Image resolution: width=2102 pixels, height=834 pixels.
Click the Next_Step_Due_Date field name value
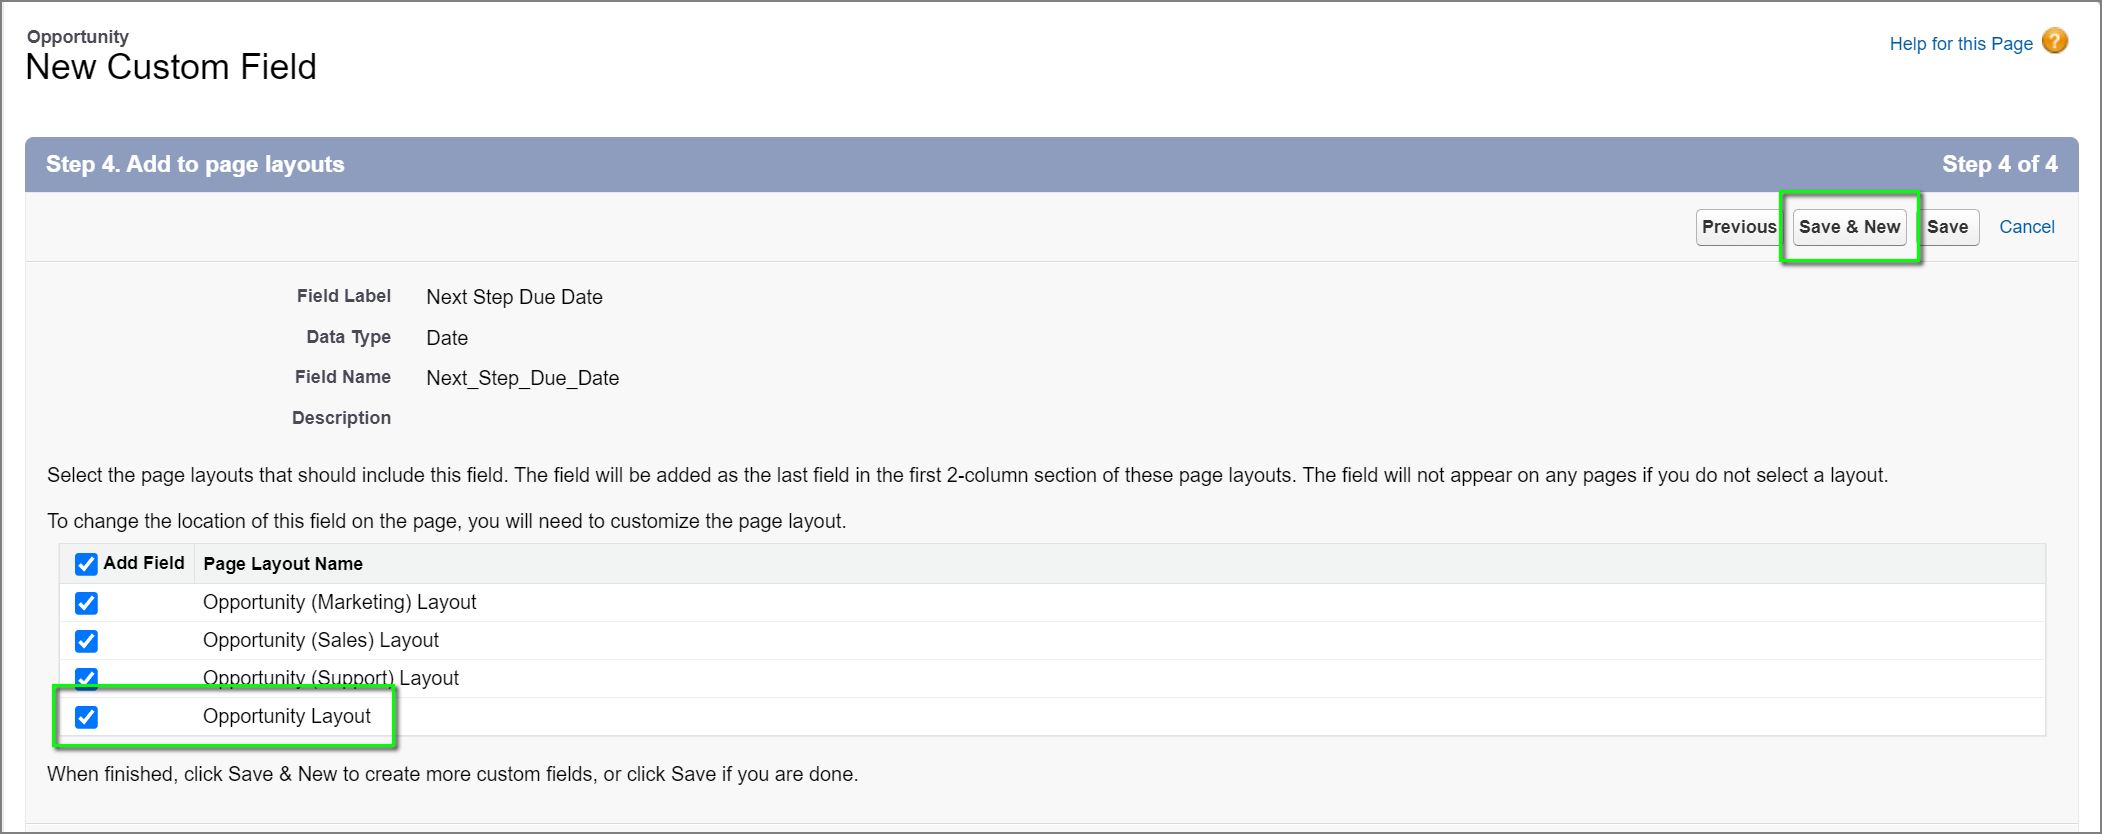click(522, 378)
